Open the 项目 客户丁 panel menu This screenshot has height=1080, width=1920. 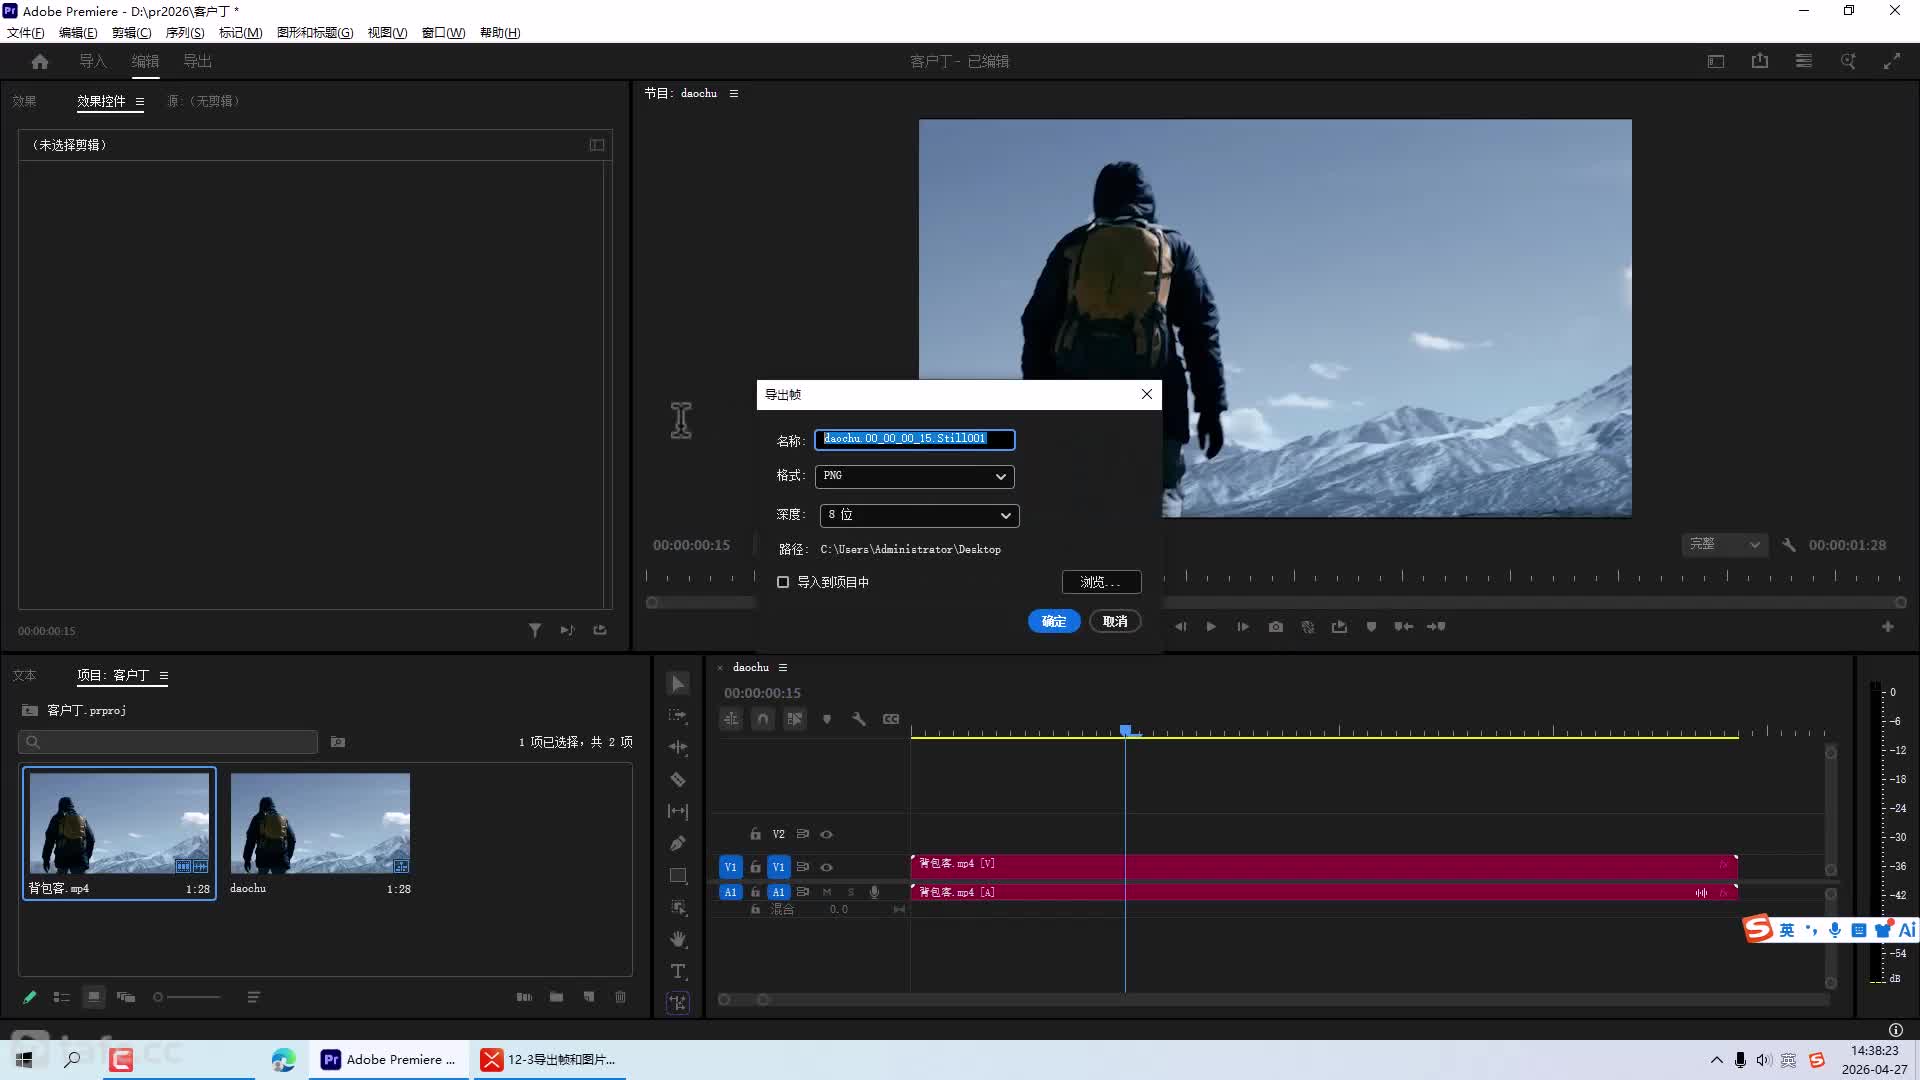[x=163, y=676]
